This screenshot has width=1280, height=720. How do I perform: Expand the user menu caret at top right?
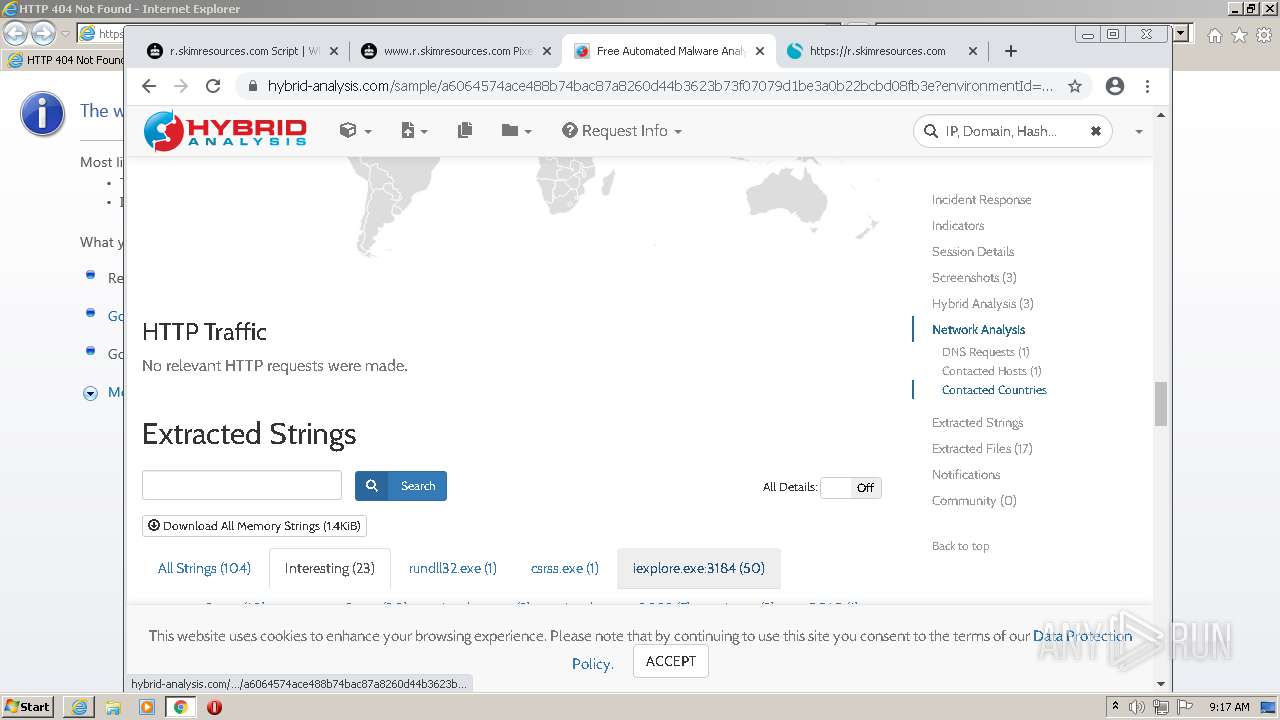click(x=1138, y=132)
